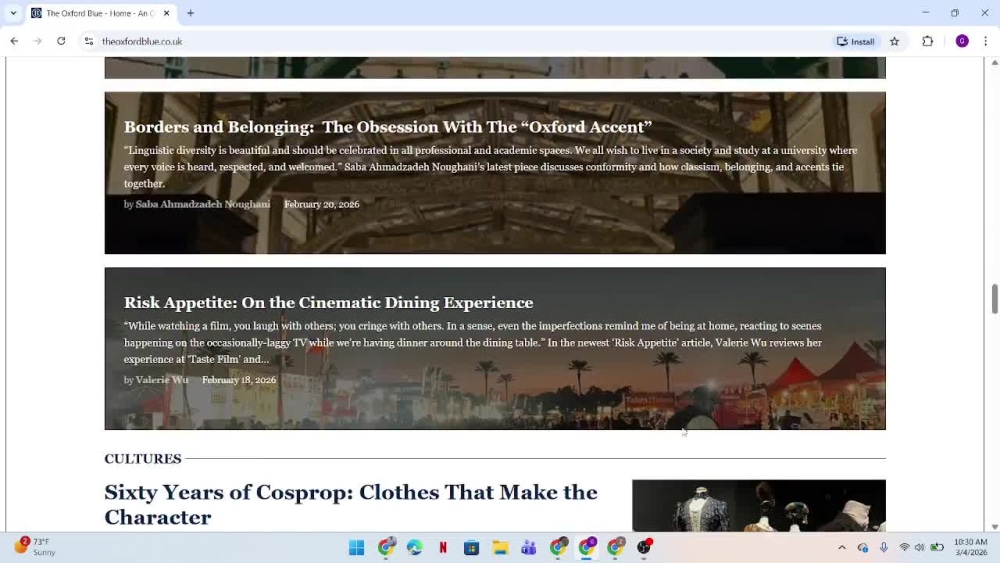The width and height of the screenshot is (1000, 563).
Task: Click the 'While watching a film' excerpt text
Action: click(x=473, y=342)
